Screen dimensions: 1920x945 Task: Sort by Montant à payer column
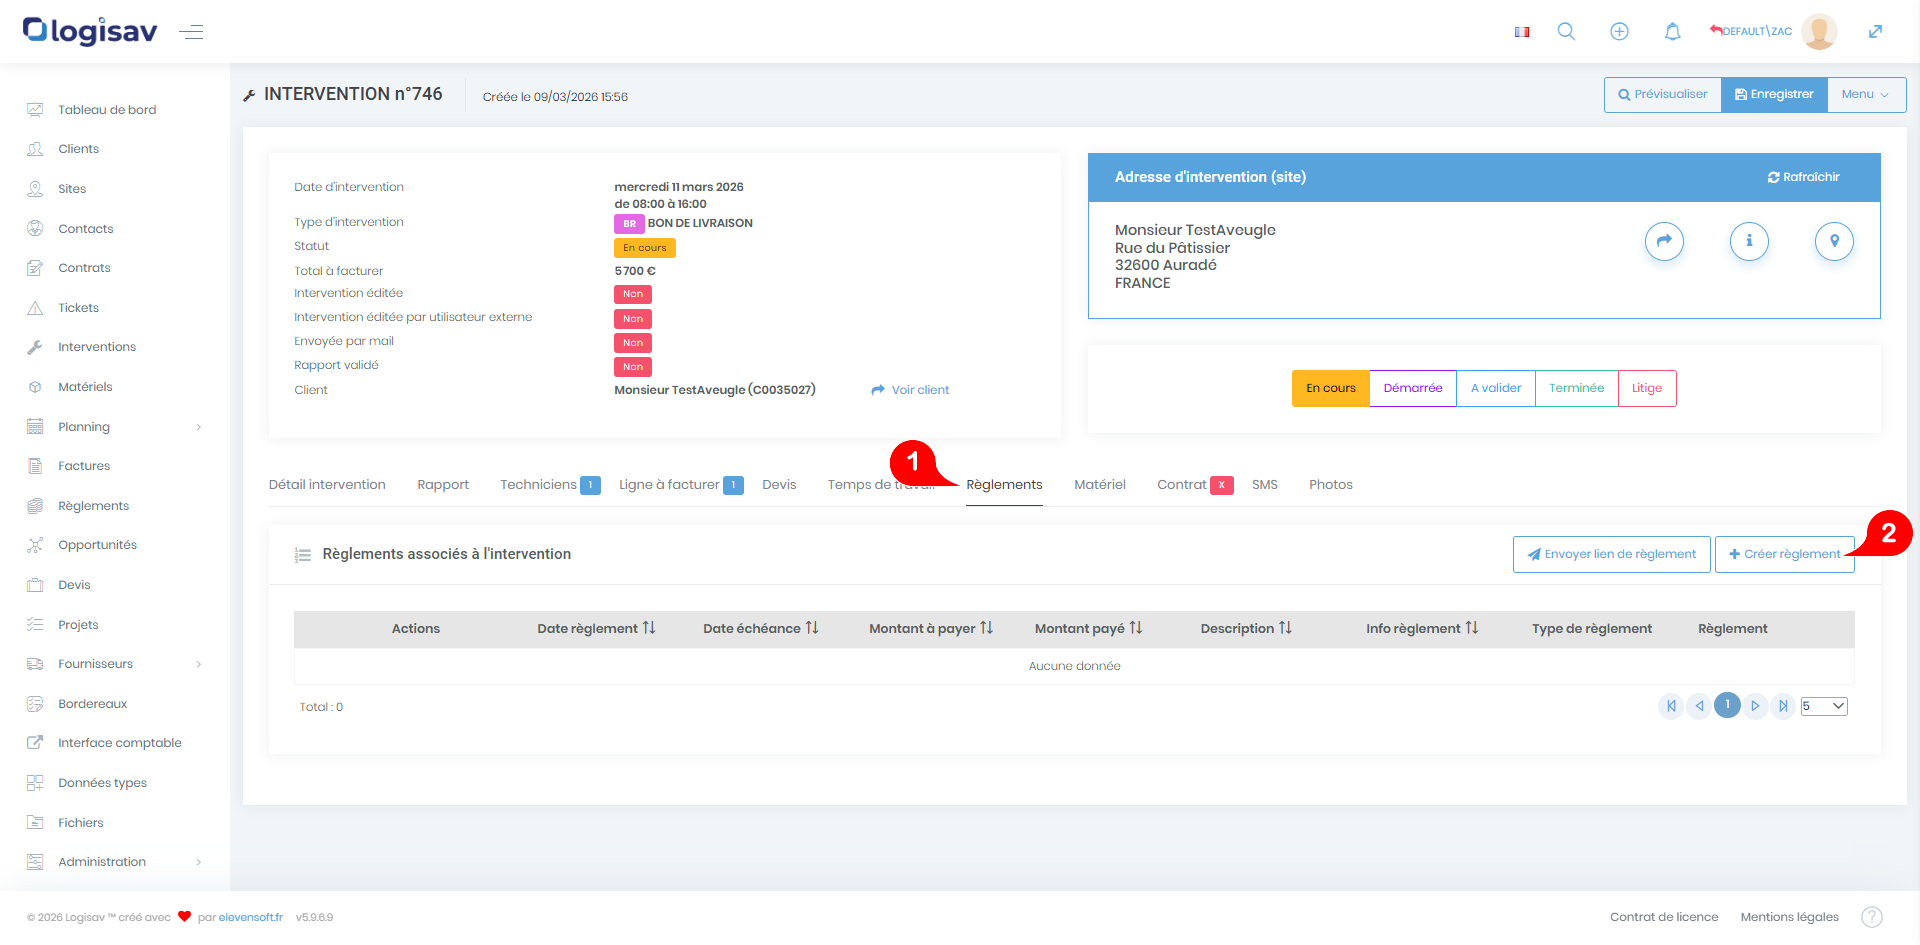[x=930, y=629]
